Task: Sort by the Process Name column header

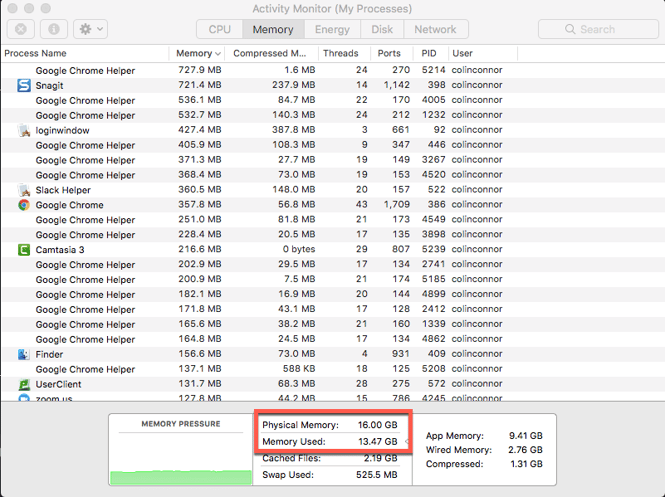Action: 85,53
